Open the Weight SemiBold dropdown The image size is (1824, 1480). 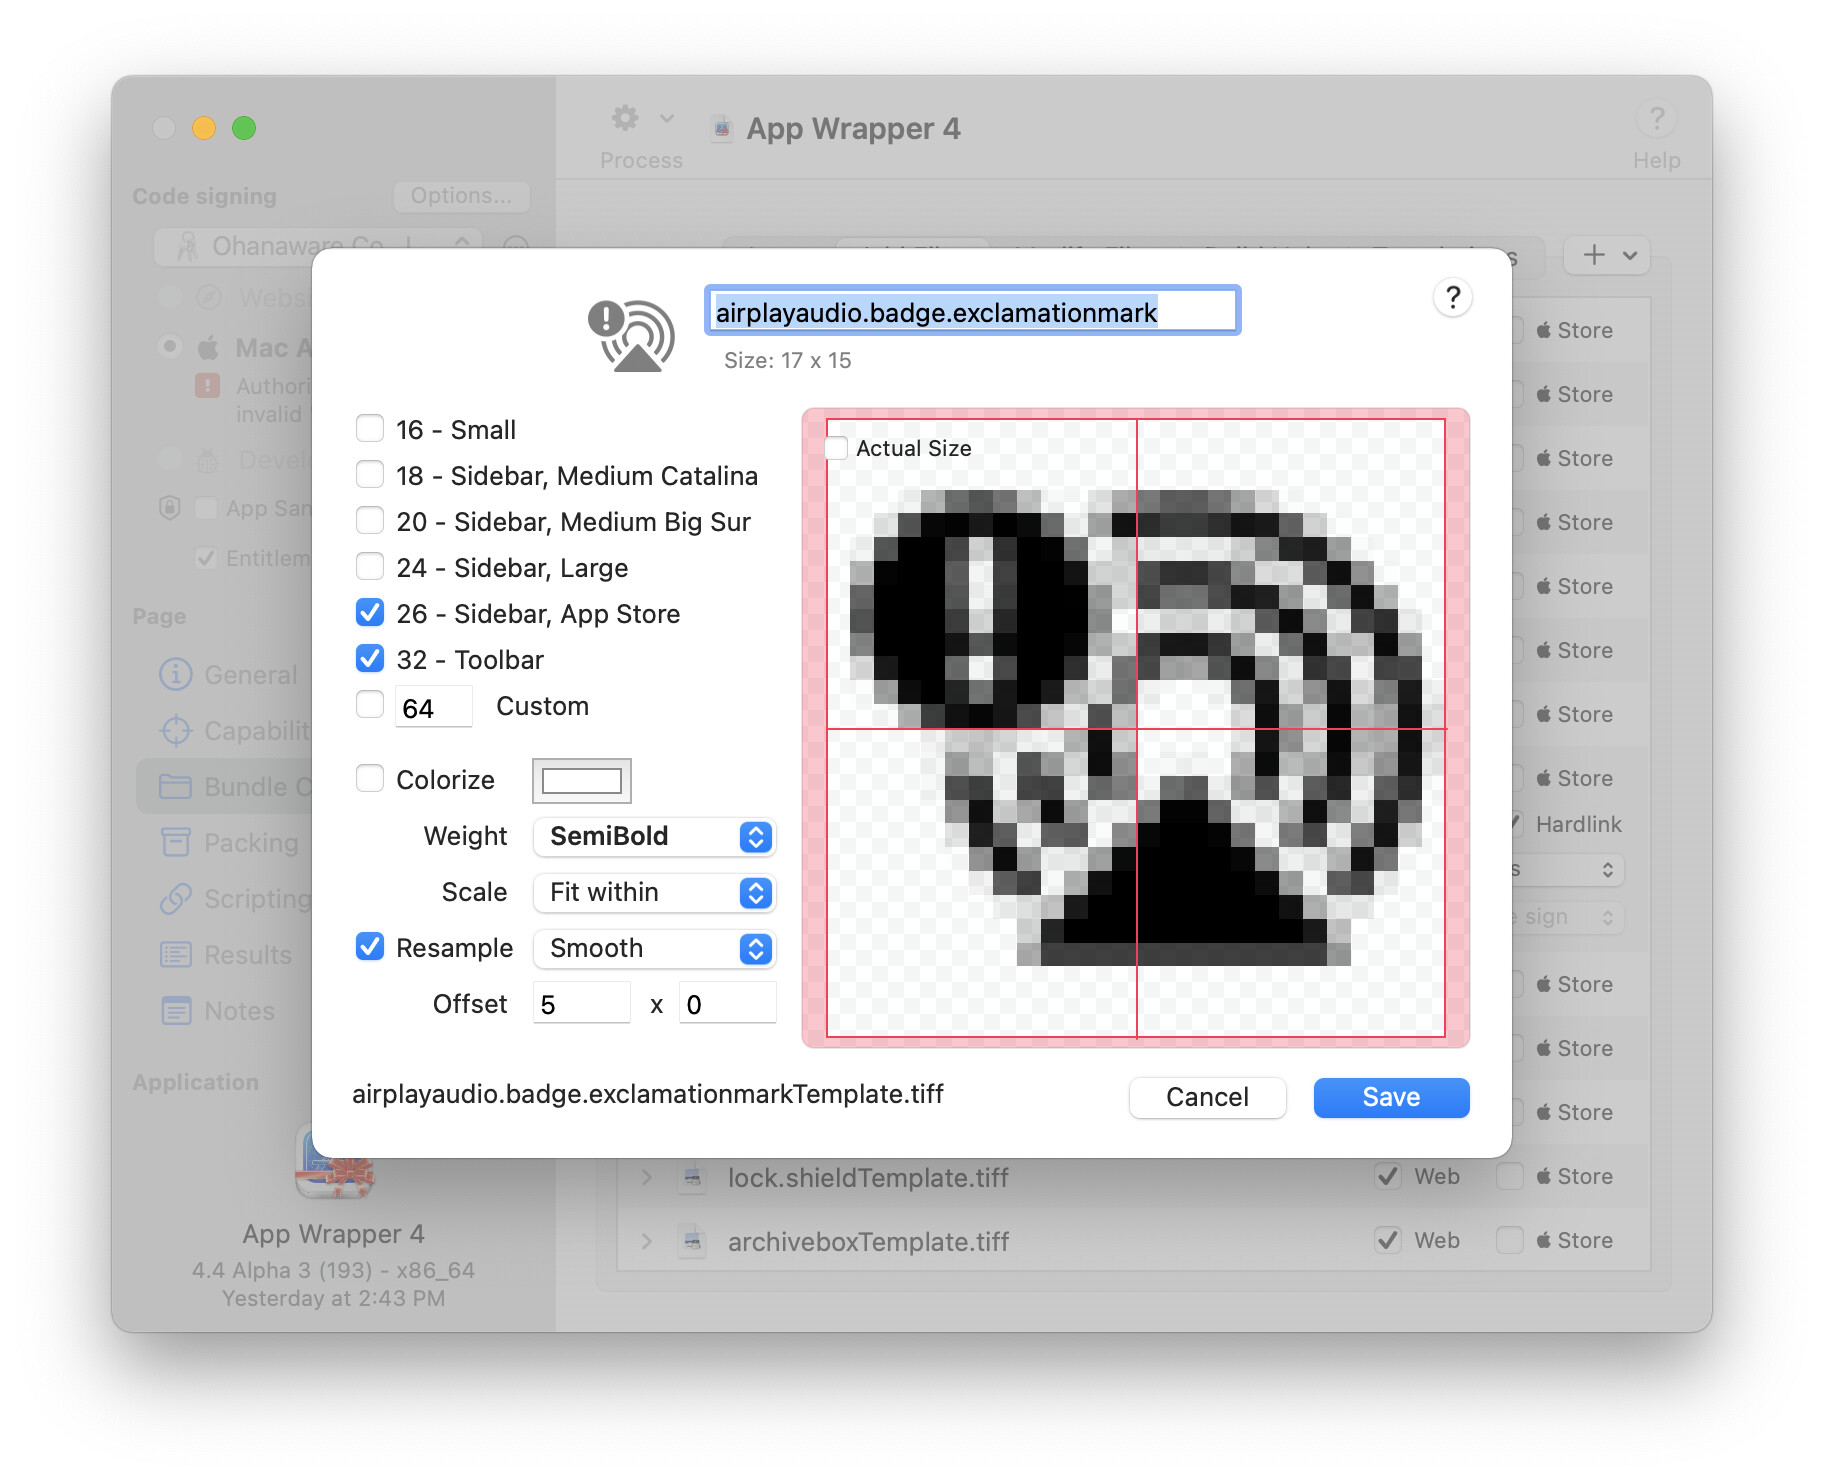click(x=655, y=836)
